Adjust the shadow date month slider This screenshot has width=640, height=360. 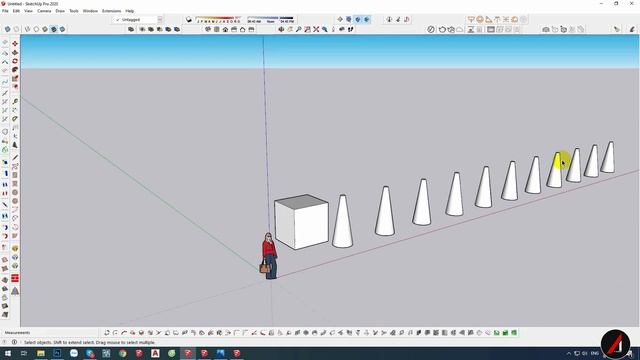click(x=218, y=19)
